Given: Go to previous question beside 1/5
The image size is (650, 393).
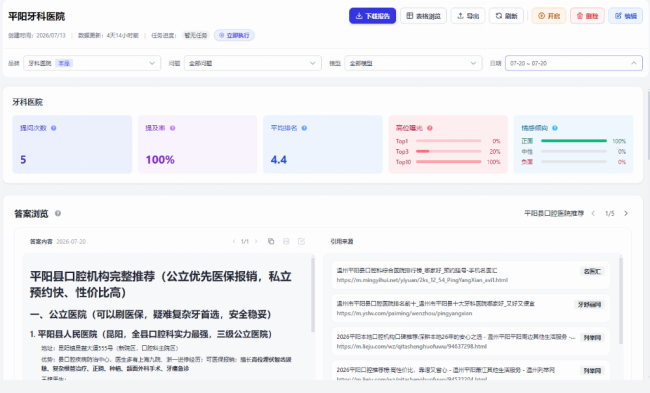Looking at the screenshot, I should click(593, 213).
